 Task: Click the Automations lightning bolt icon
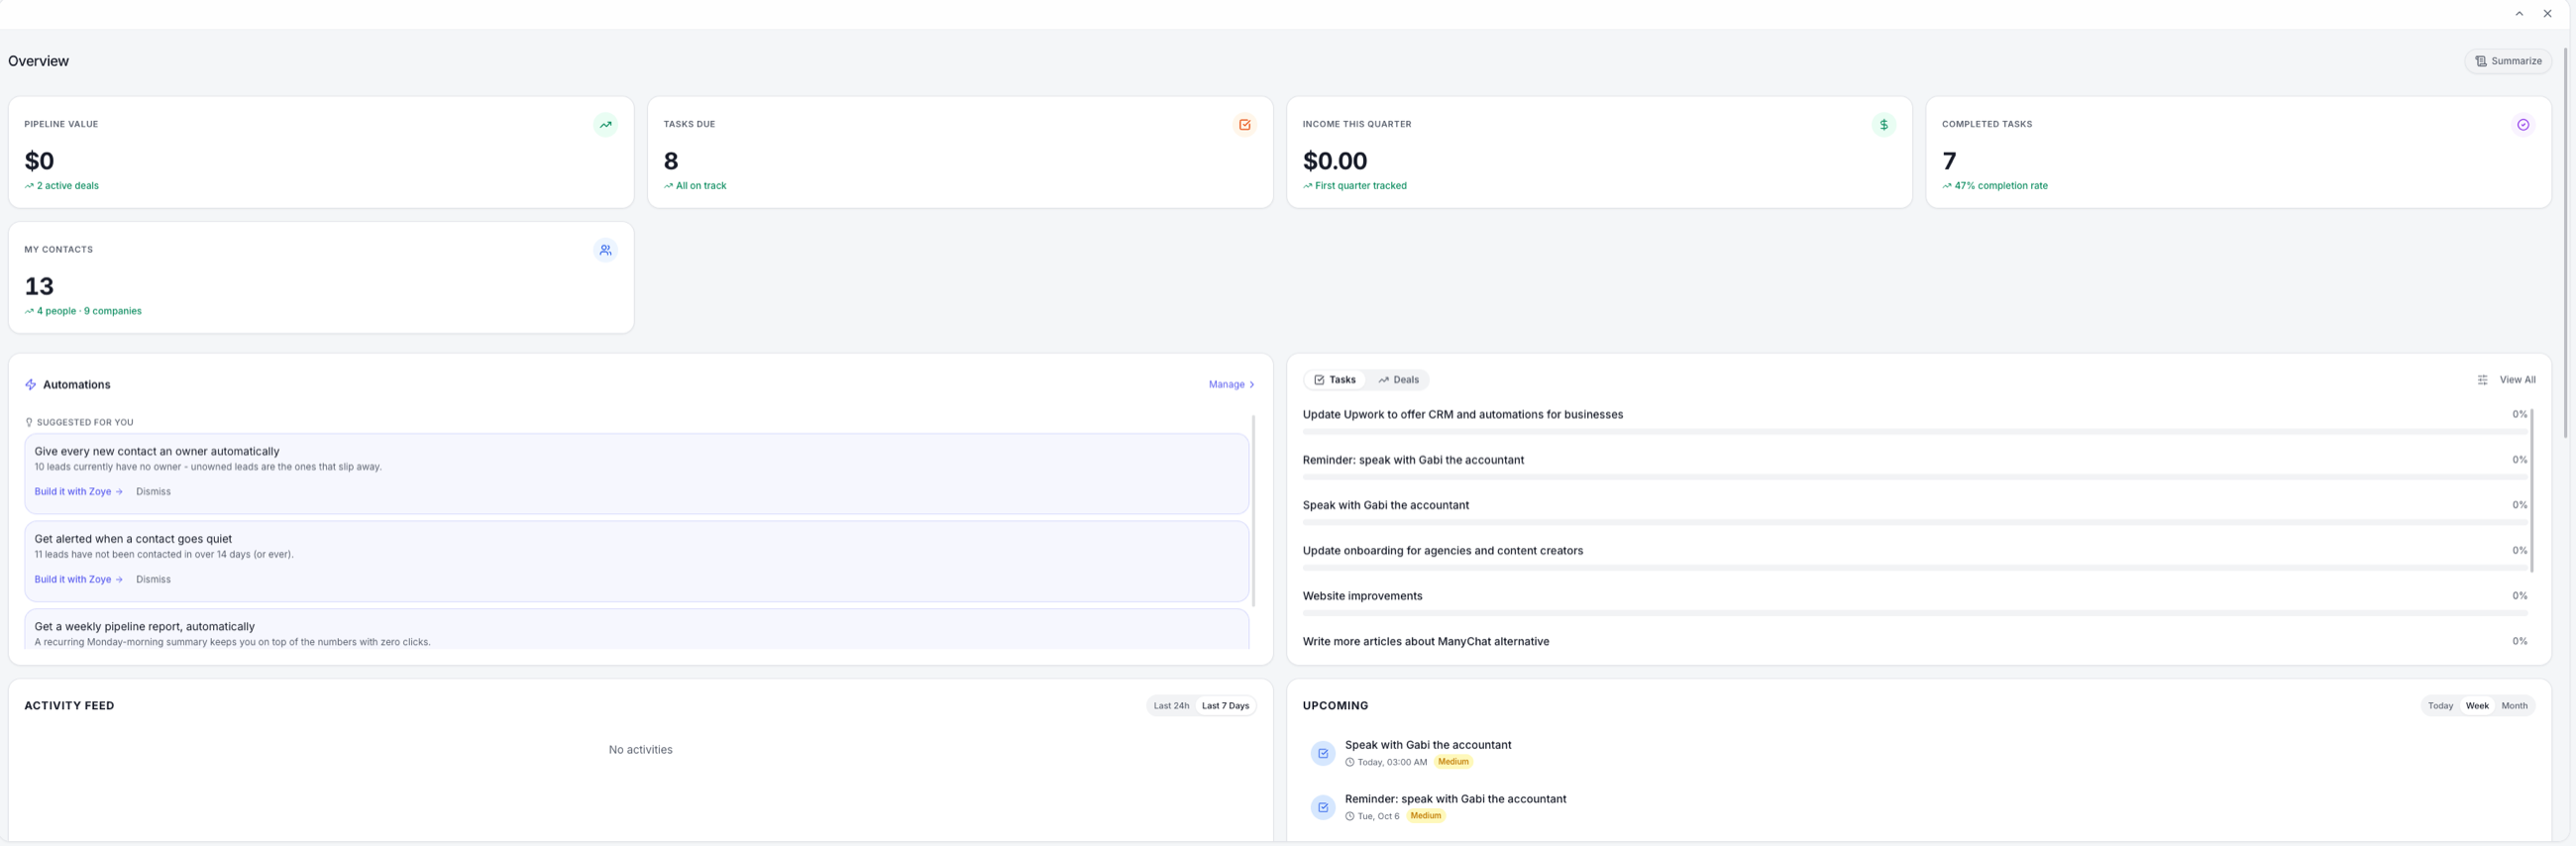[31, 385]
